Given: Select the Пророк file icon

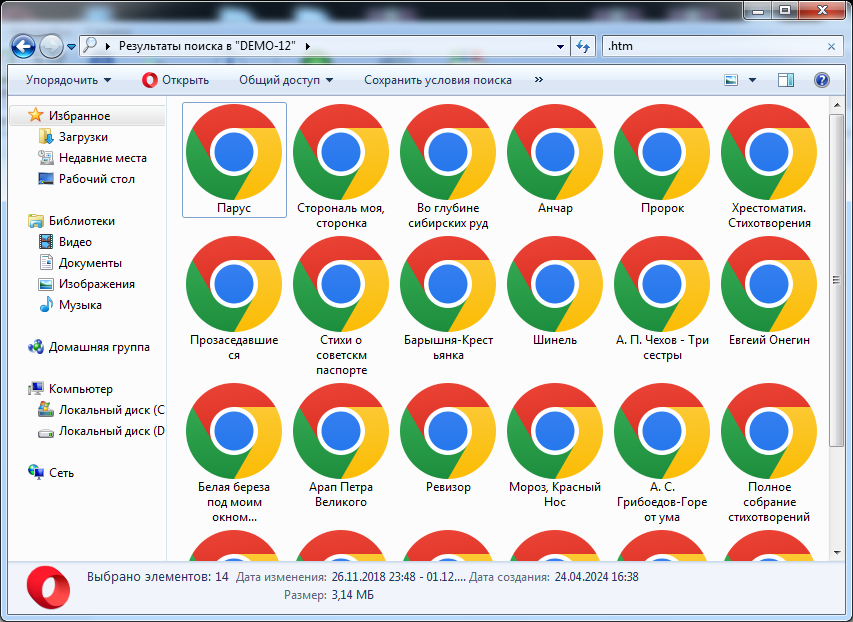Looking at the screenshot, I should click(662, 160).
